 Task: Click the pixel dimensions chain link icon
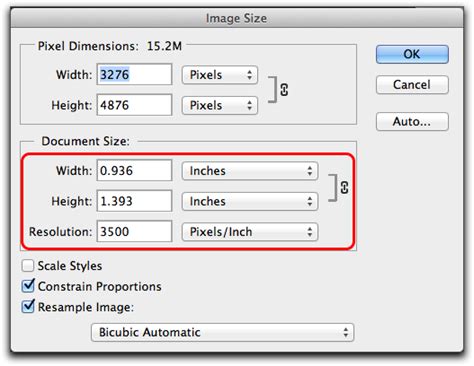click(x=284, y=90)
